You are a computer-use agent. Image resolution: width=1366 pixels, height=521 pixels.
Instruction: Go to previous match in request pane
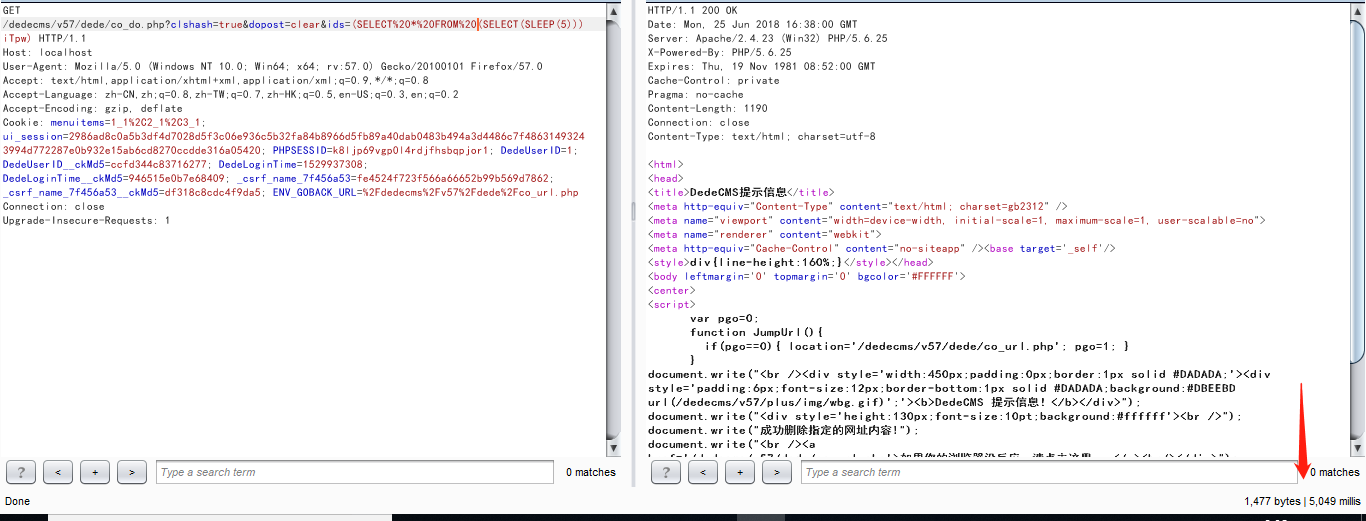coord(58,472)
